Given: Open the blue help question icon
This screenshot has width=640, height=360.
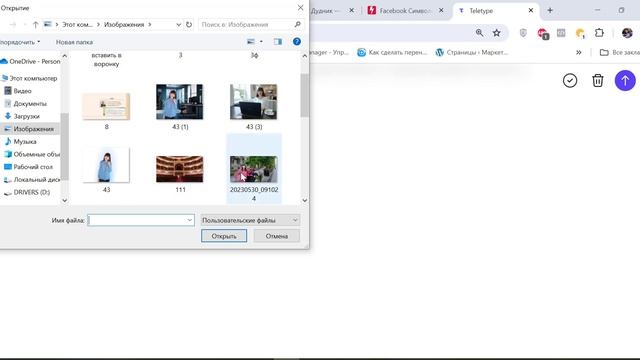Looking at the screenshot, I should pos(297,42).
